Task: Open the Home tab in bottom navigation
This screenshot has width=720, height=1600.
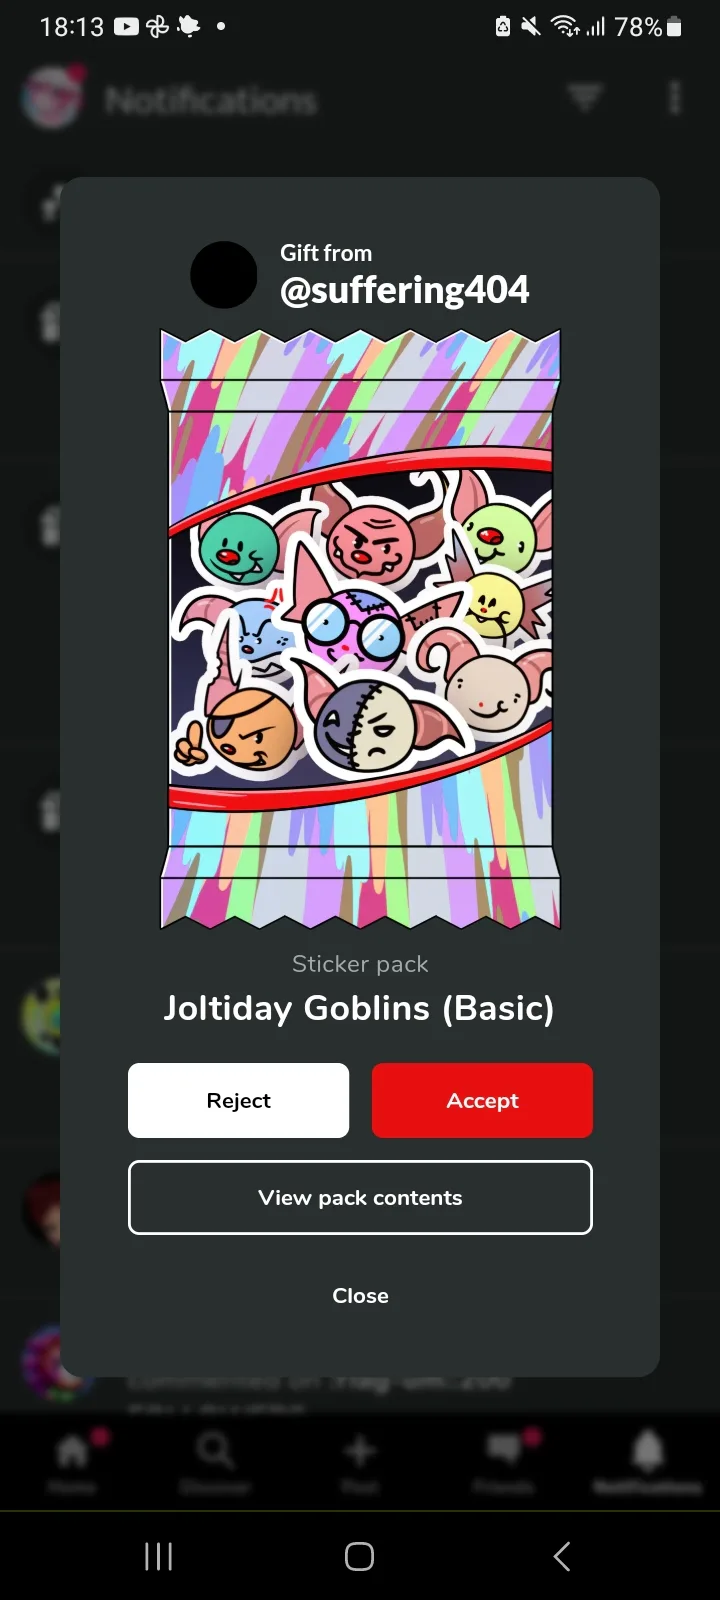Action: click(x=72, y=1460)
